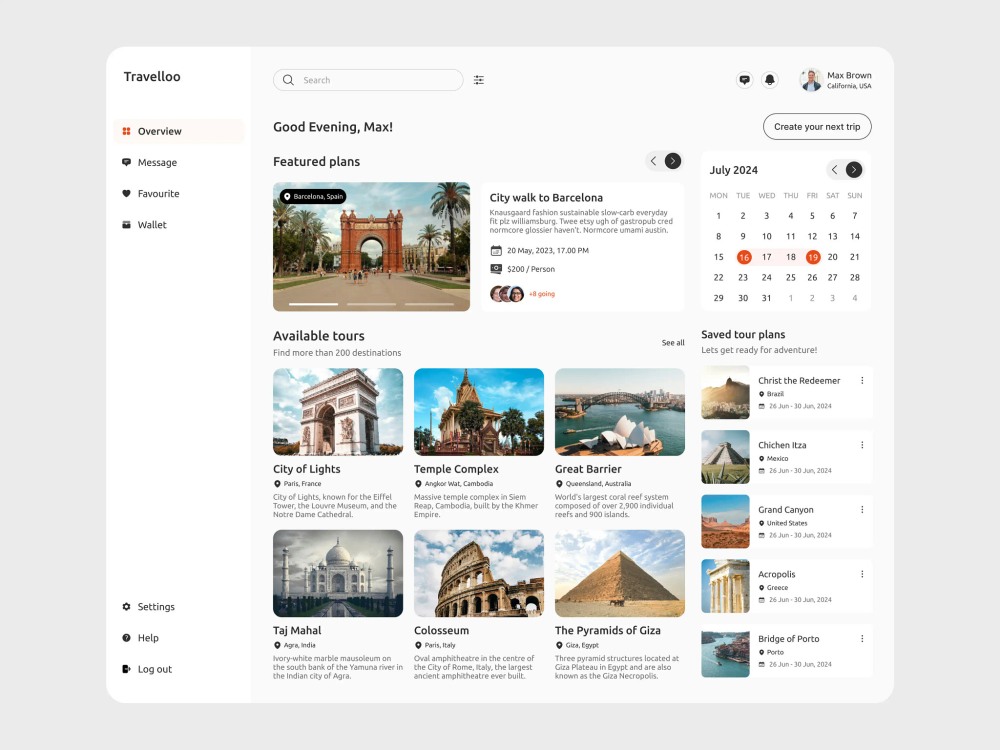1000x750 pixels.
Task: Open The Pyramids of Giza thumbnail
Action: (x=620, y=573)
